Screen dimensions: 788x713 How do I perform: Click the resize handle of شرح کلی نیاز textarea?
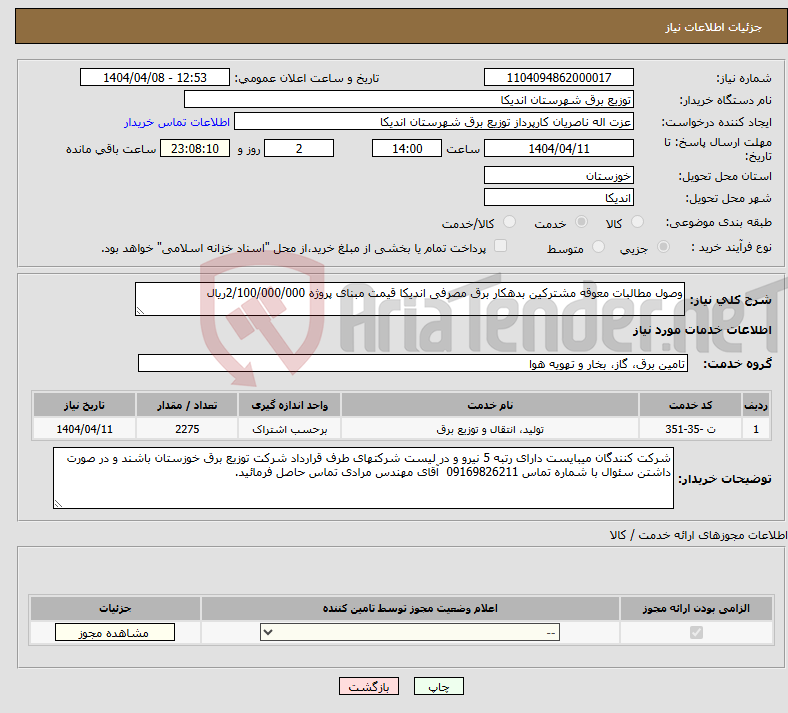[x=141, y=311]
